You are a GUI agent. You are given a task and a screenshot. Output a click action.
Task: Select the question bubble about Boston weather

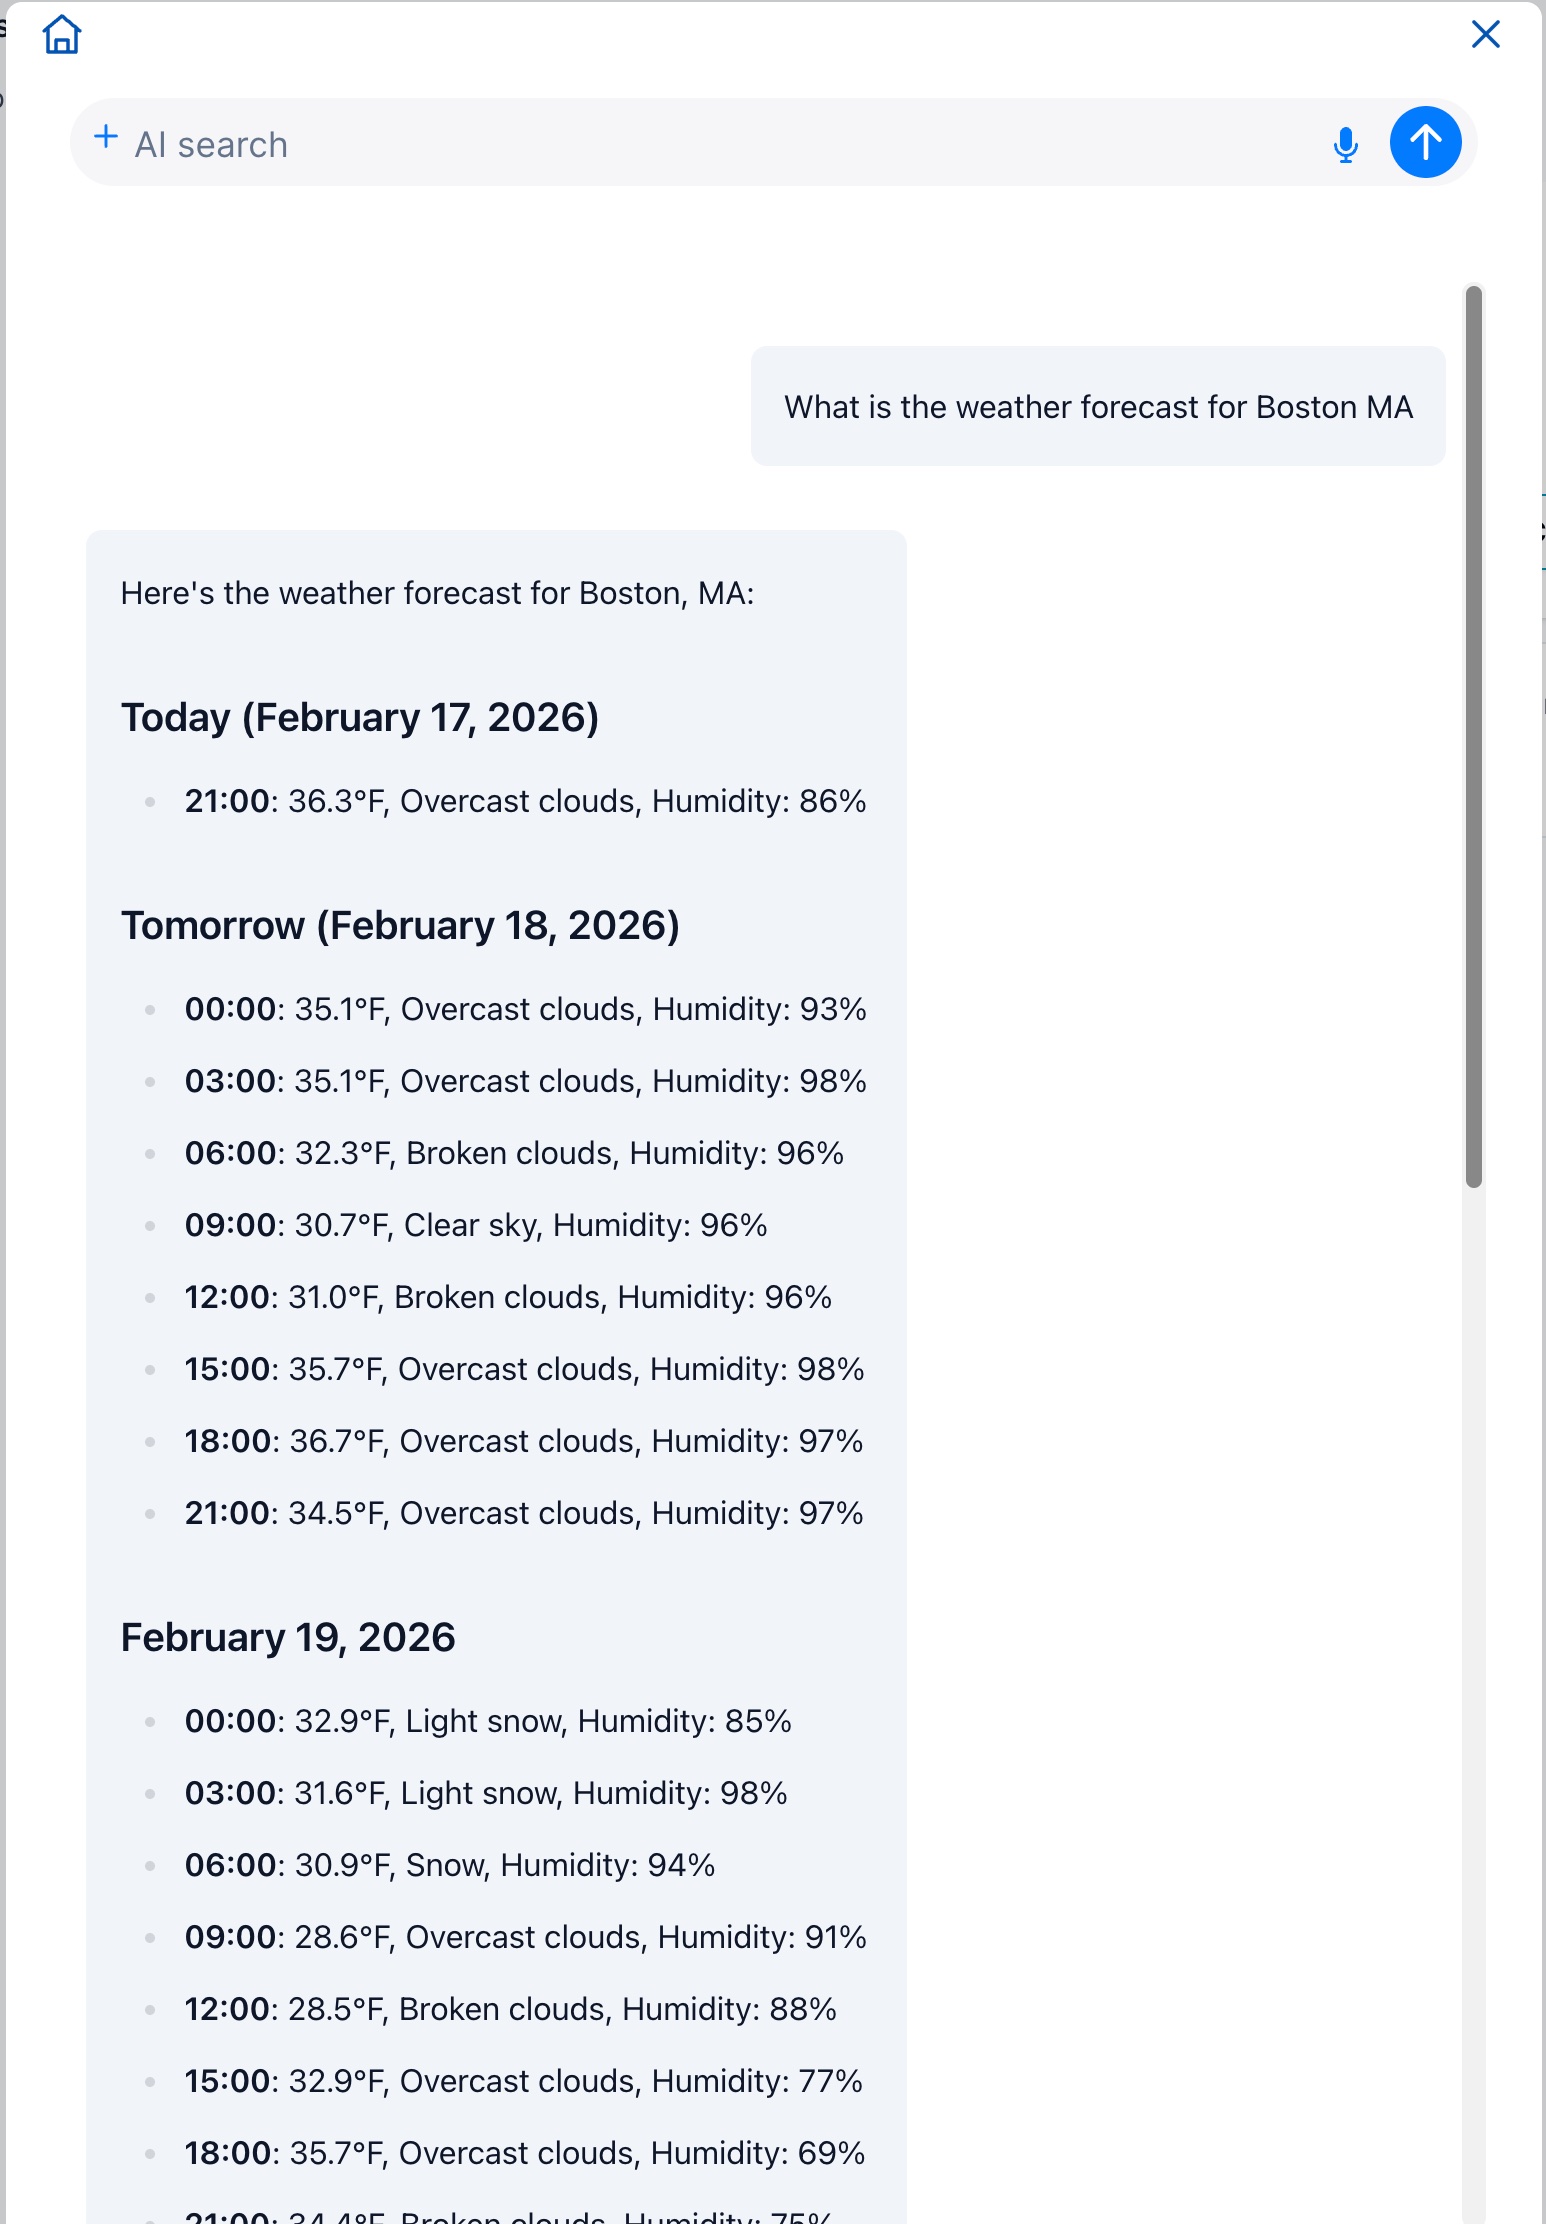point(1098,406)
